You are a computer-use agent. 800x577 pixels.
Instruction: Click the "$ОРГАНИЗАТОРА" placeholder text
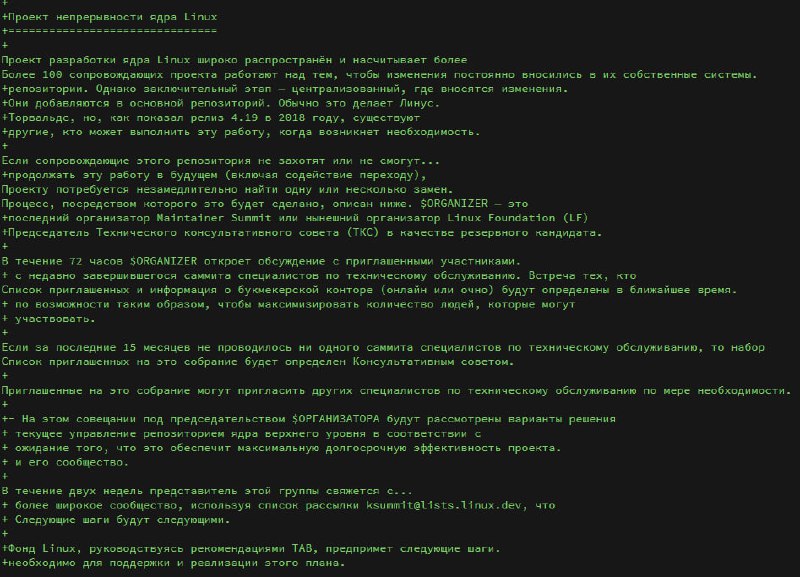click(x=342, y=418)
